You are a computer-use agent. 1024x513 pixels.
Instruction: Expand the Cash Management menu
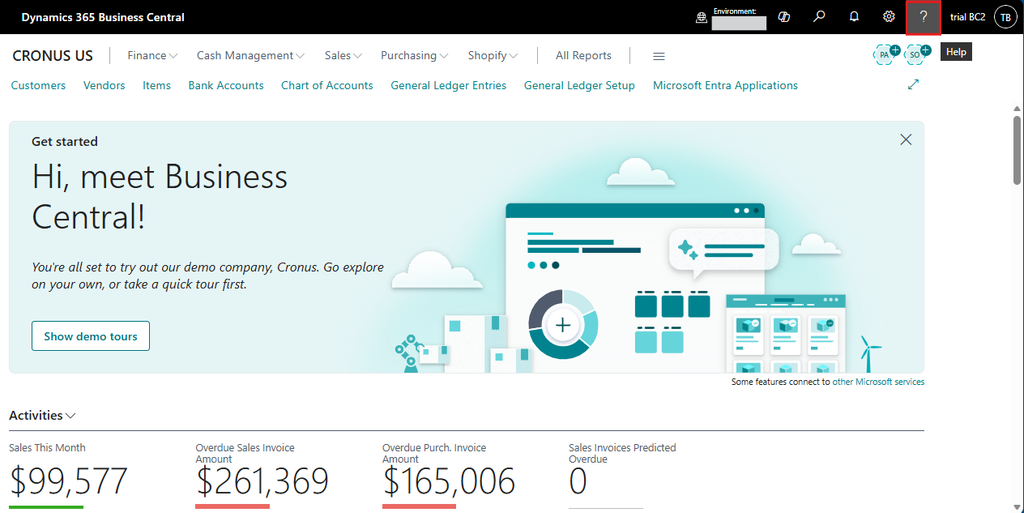point(250,55)
